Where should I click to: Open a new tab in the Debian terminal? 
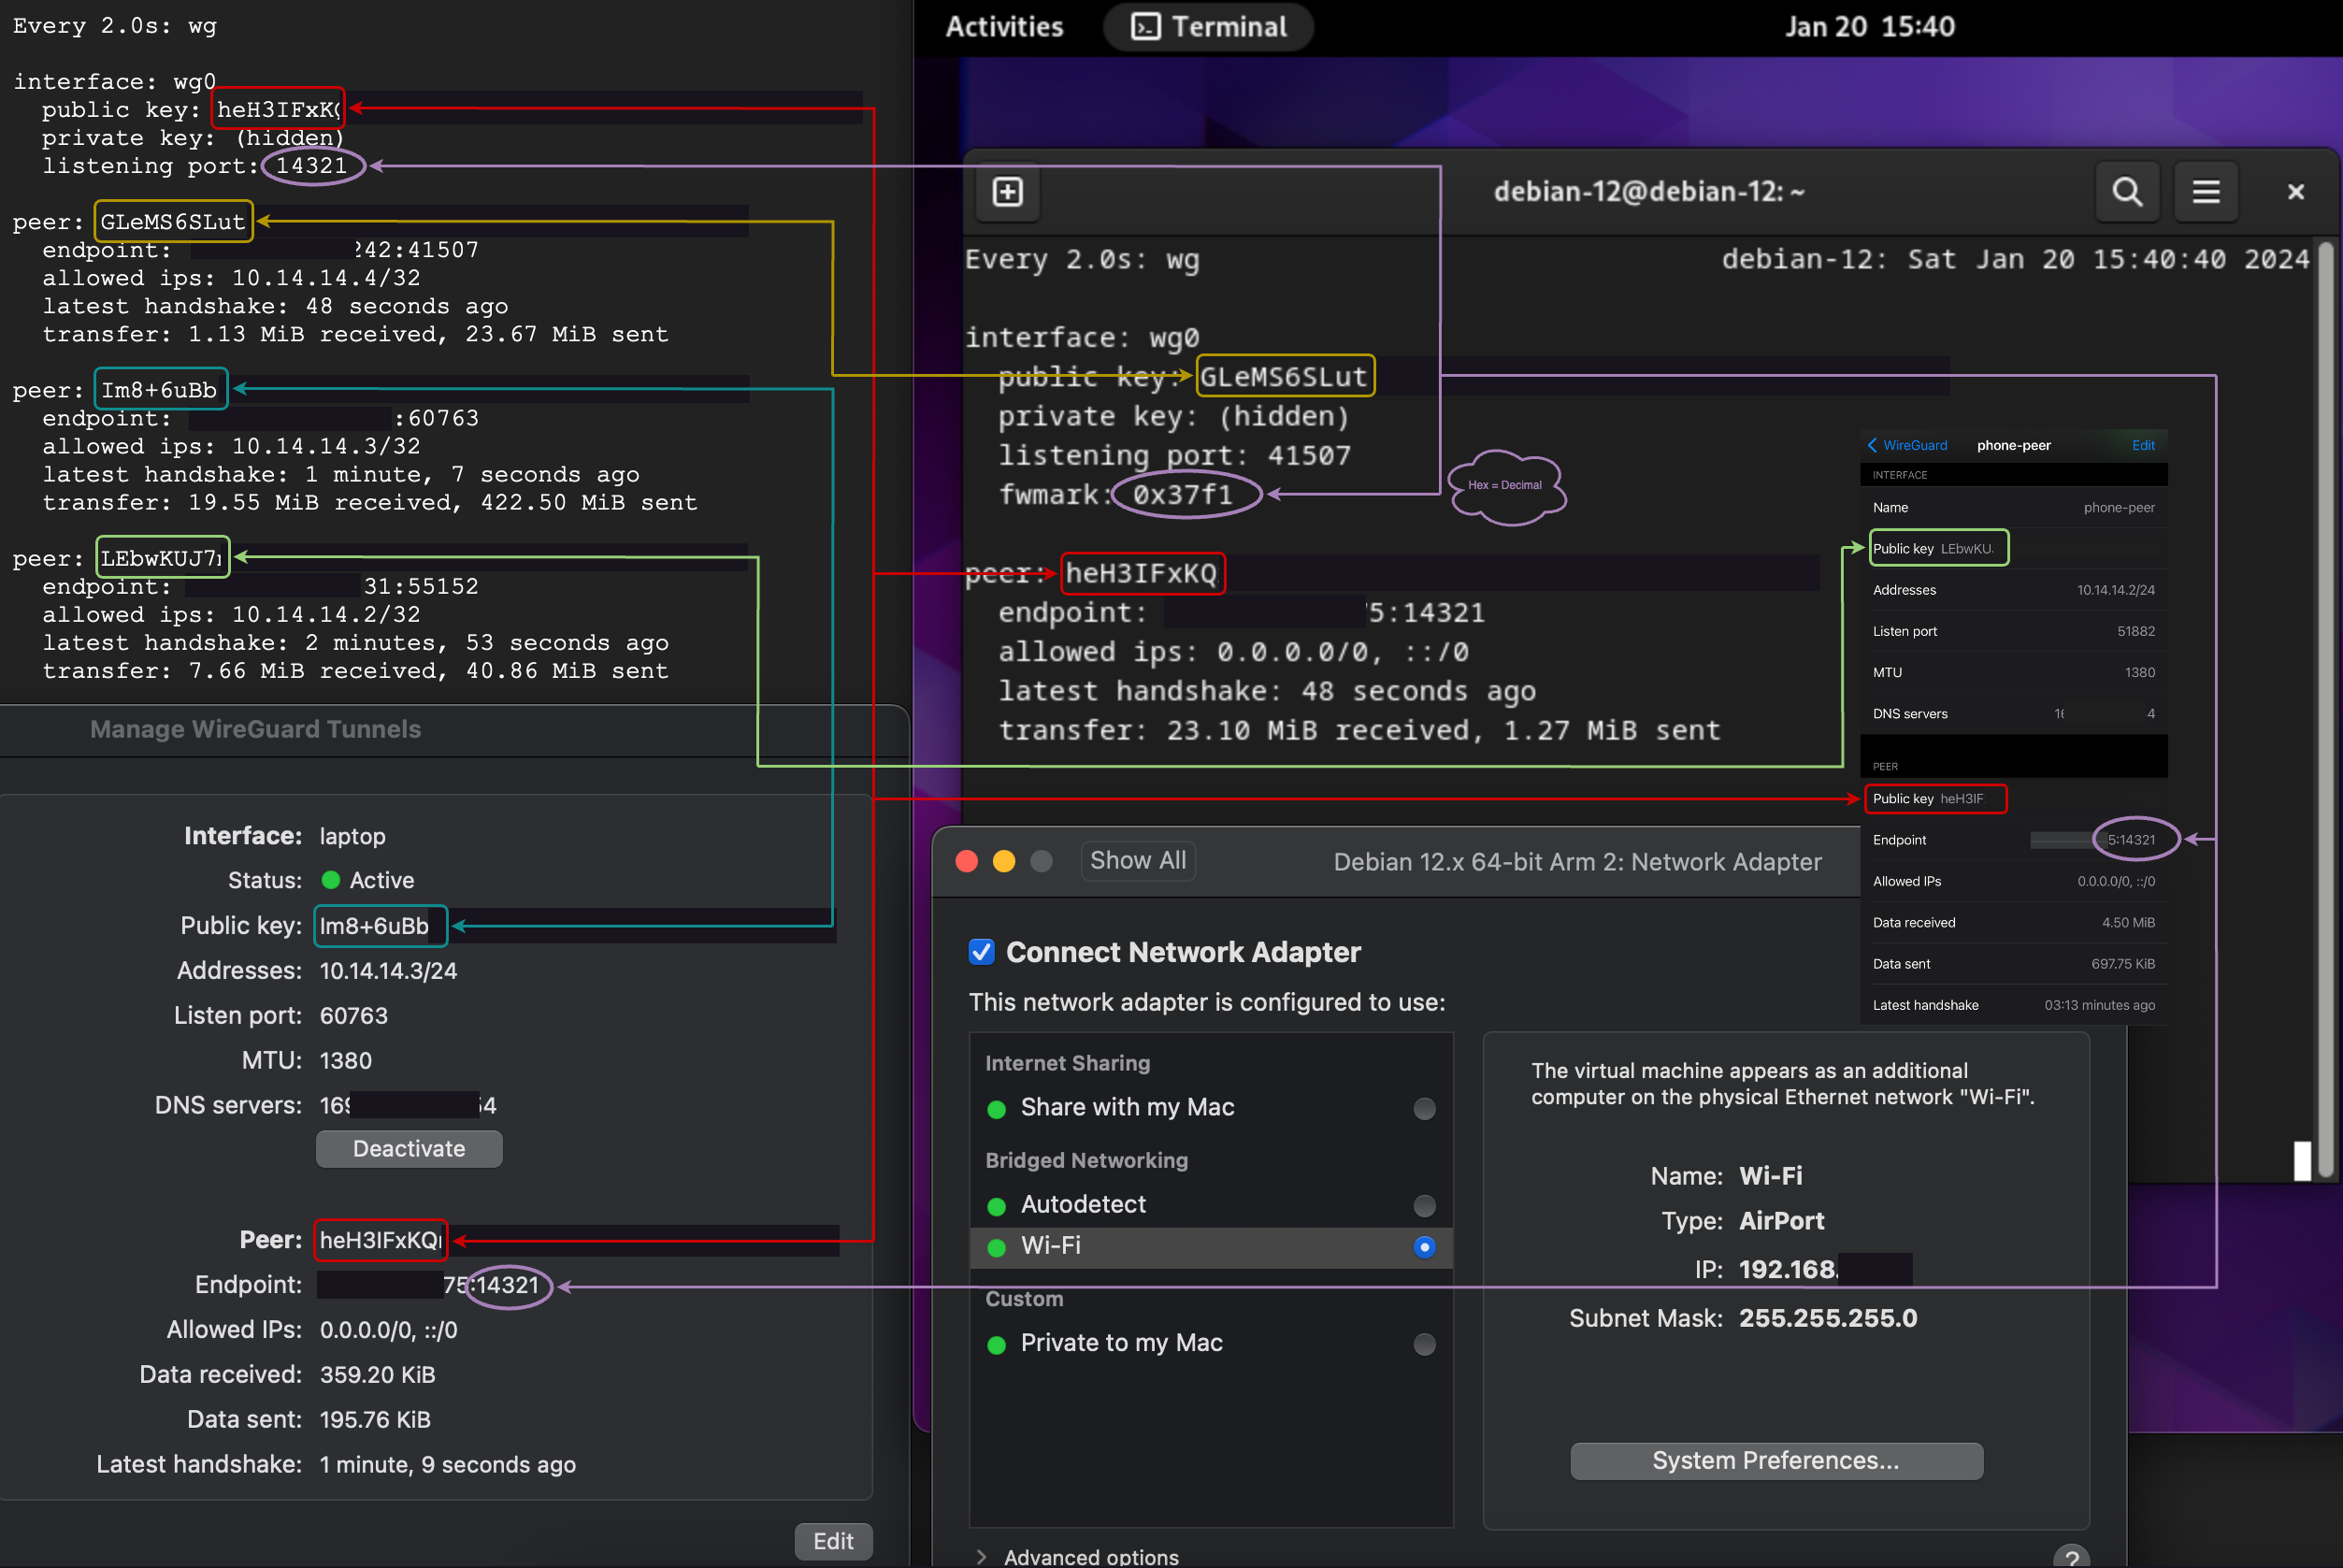coord(1007,192)
